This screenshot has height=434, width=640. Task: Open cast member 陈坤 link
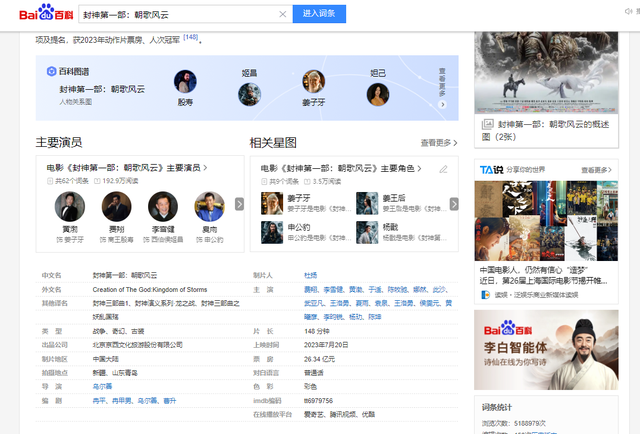tap(375, 317)
